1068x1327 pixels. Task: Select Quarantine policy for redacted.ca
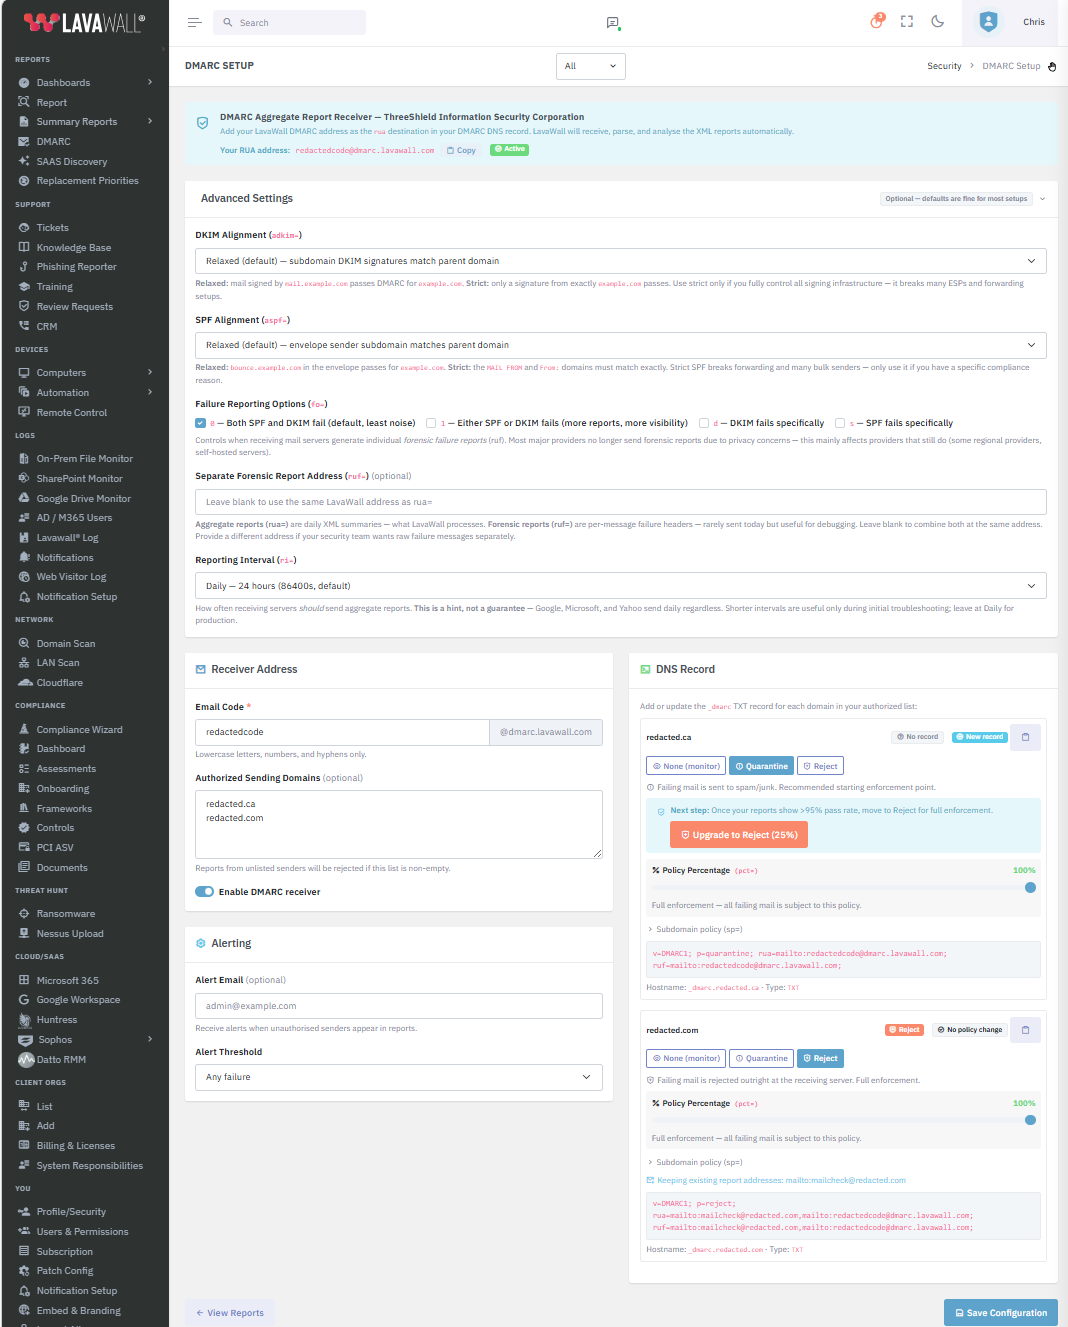pos(761,766)
